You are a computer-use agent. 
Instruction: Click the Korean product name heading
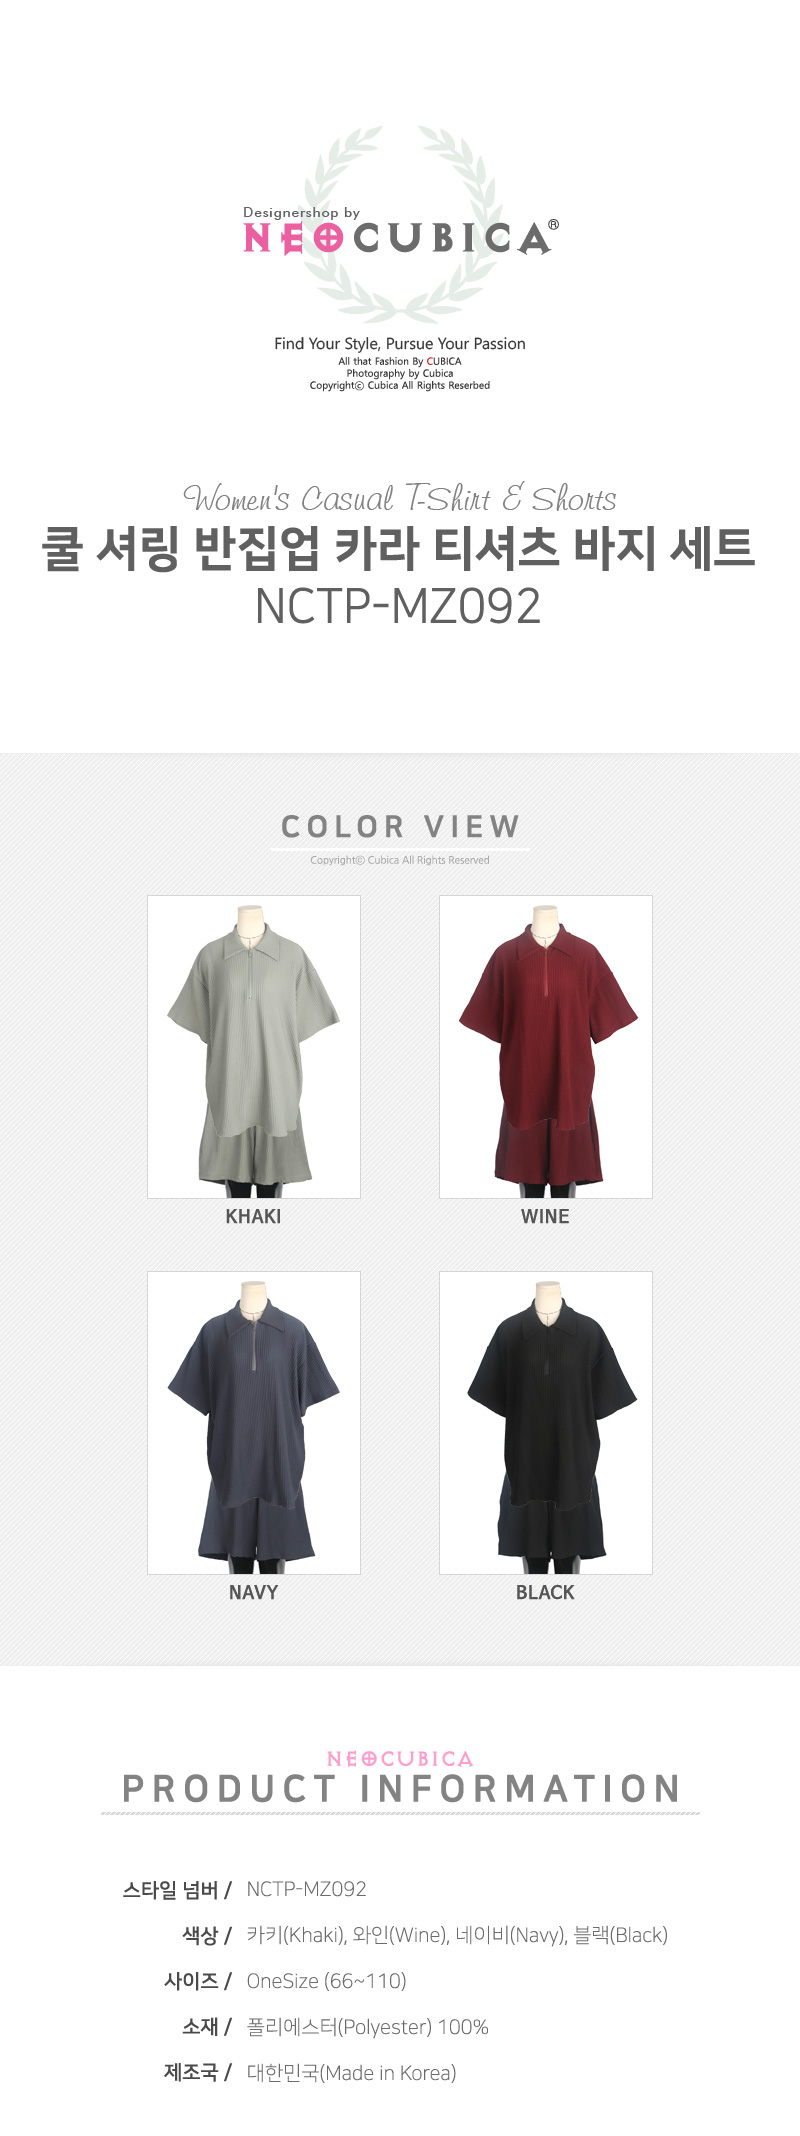coord(398,548)
